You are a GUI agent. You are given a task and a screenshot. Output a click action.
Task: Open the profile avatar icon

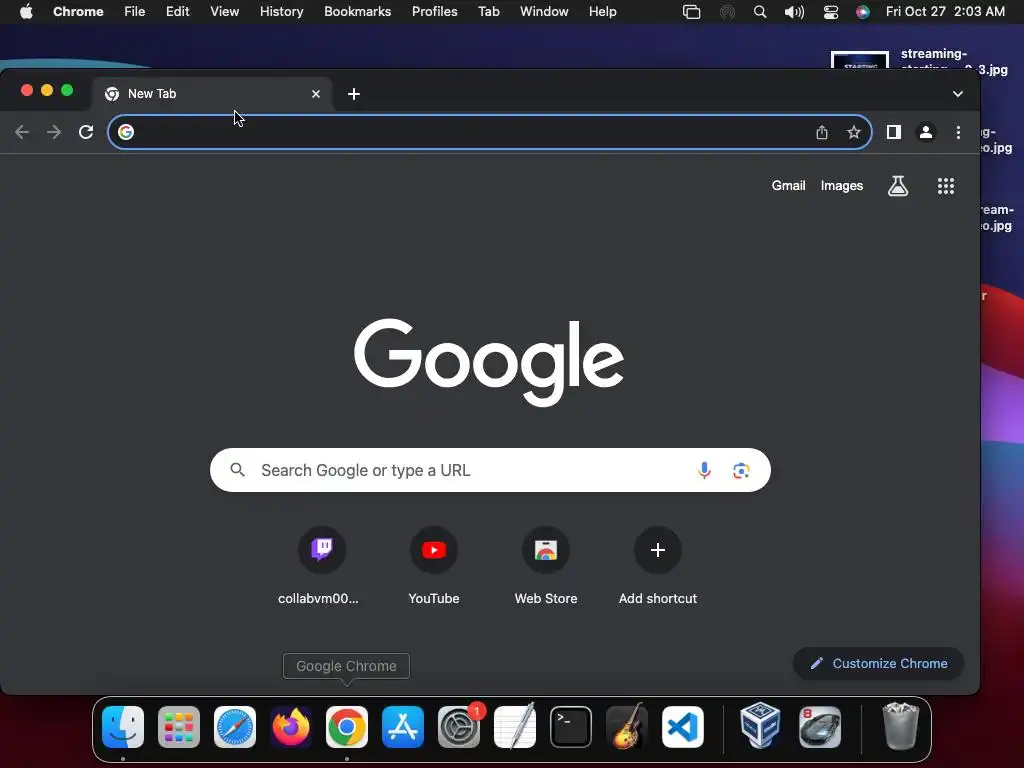click(925, 132)
